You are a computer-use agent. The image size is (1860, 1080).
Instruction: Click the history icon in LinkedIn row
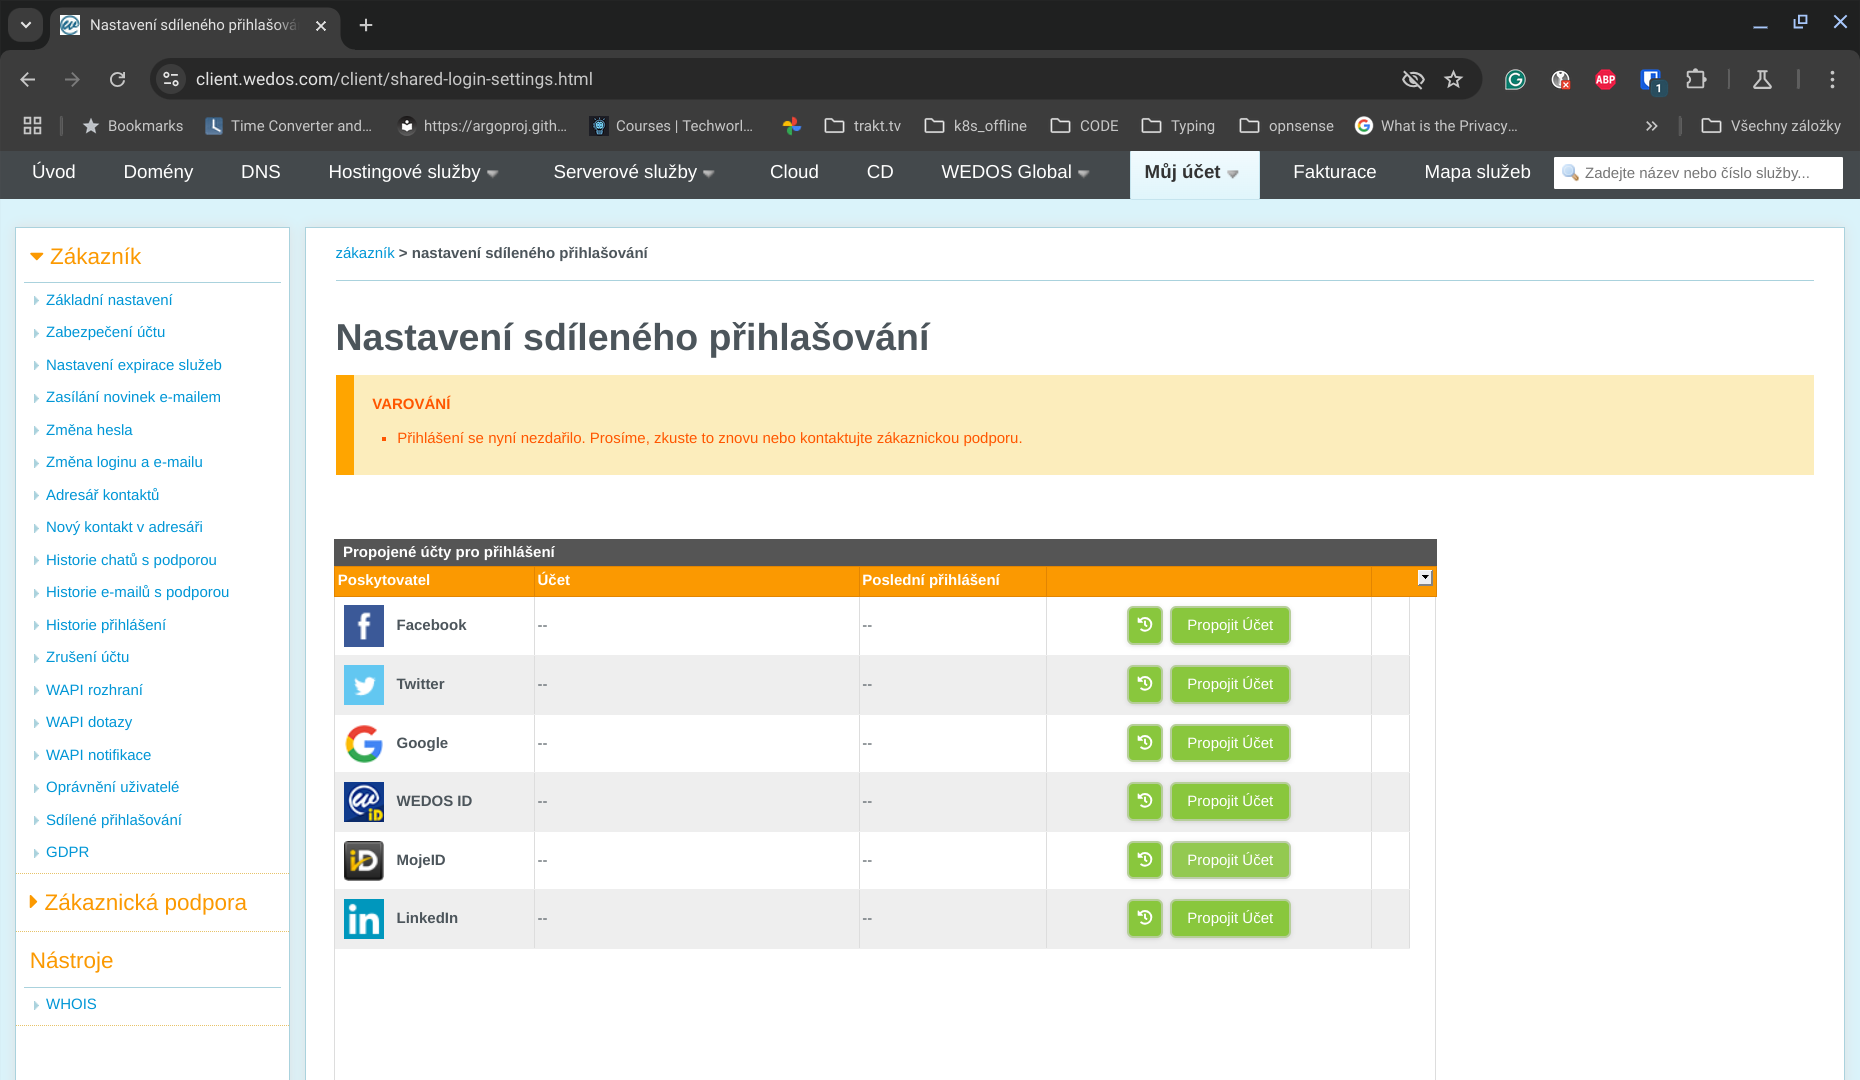tap(1145, 918)
